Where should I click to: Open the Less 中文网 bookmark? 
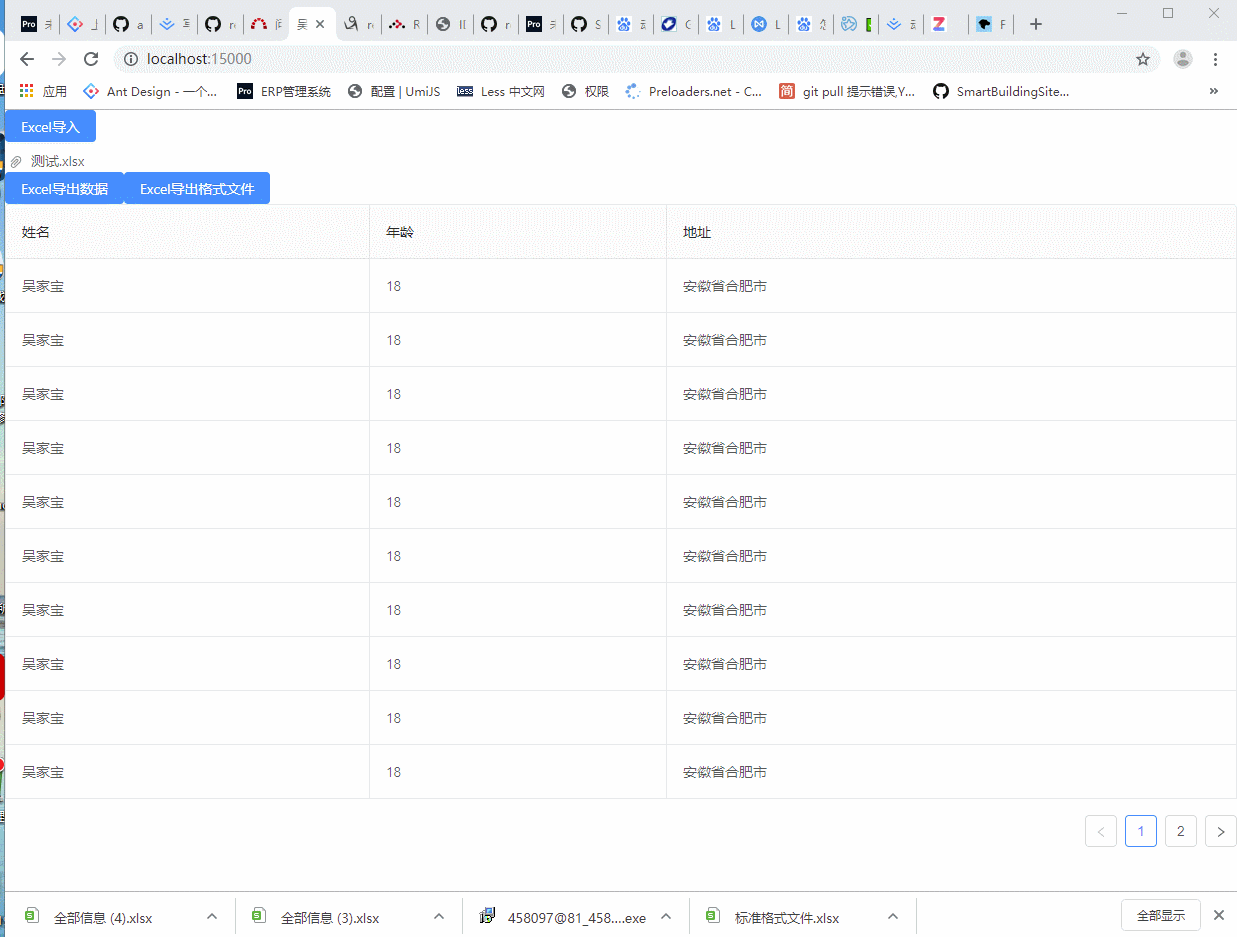click(x=501, y=91)
